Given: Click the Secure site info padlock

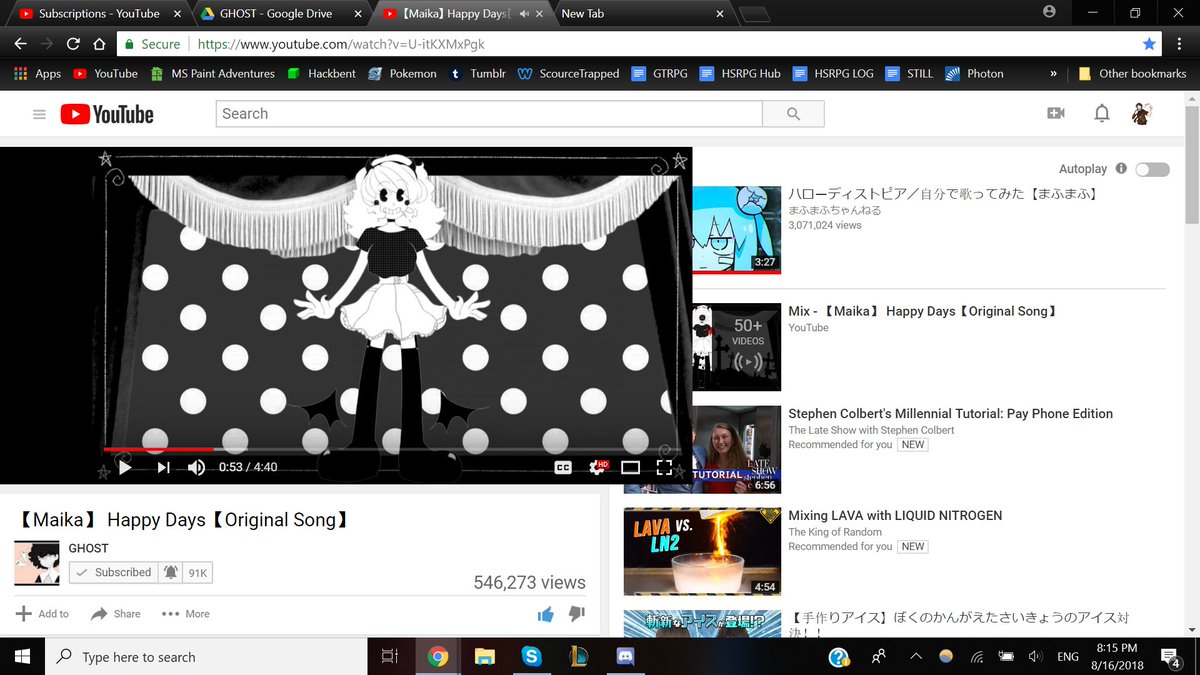Looking at the screenshot, I should pos(127,44).
